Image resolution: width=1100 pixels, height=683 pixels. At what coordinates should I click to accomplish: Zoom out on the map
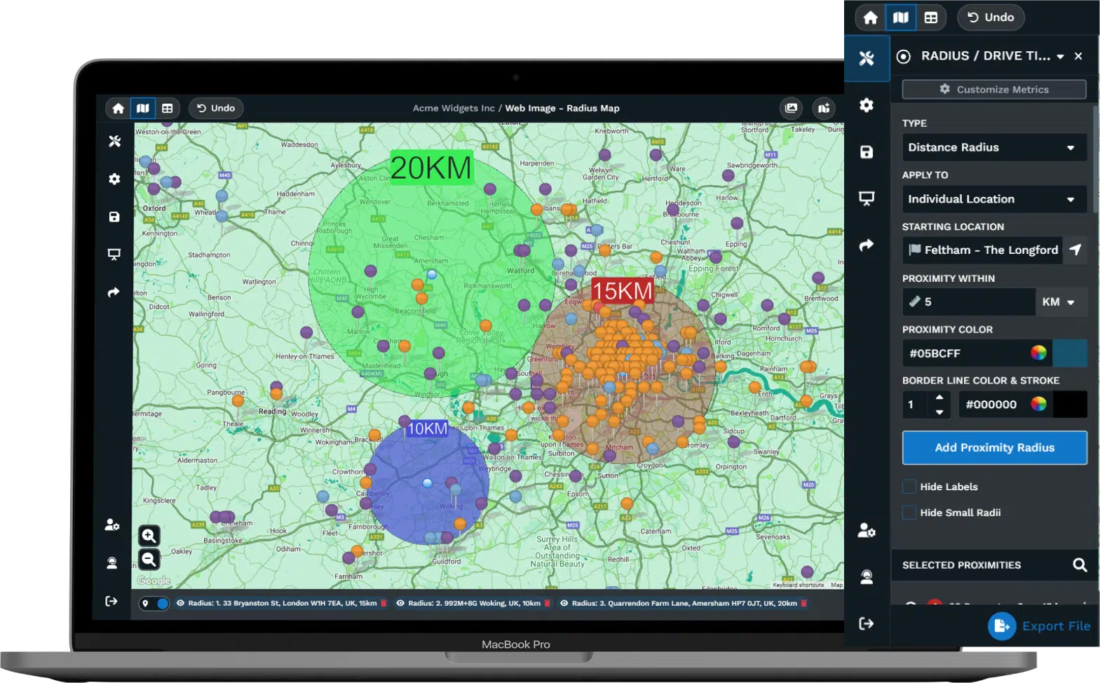click(x=149, y=560)
